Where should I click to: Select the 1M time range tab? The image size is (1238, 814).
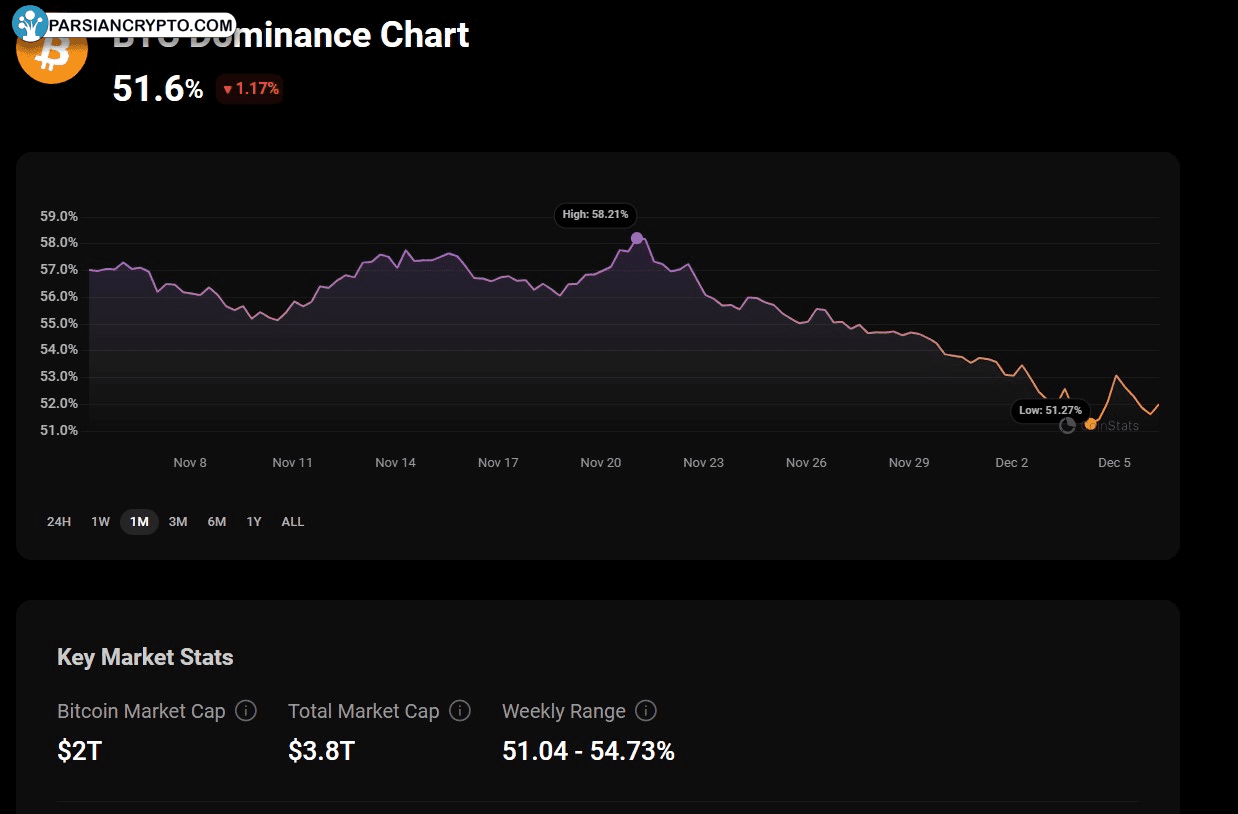pos(139,522)
